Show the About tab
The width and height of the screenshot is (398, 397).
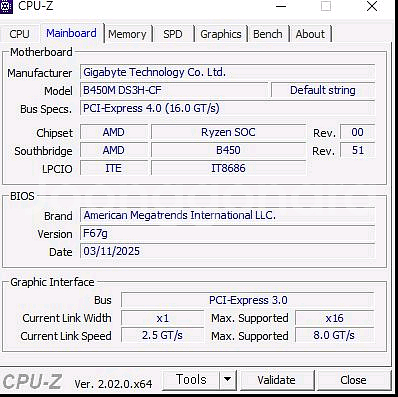tap(310, 34)
